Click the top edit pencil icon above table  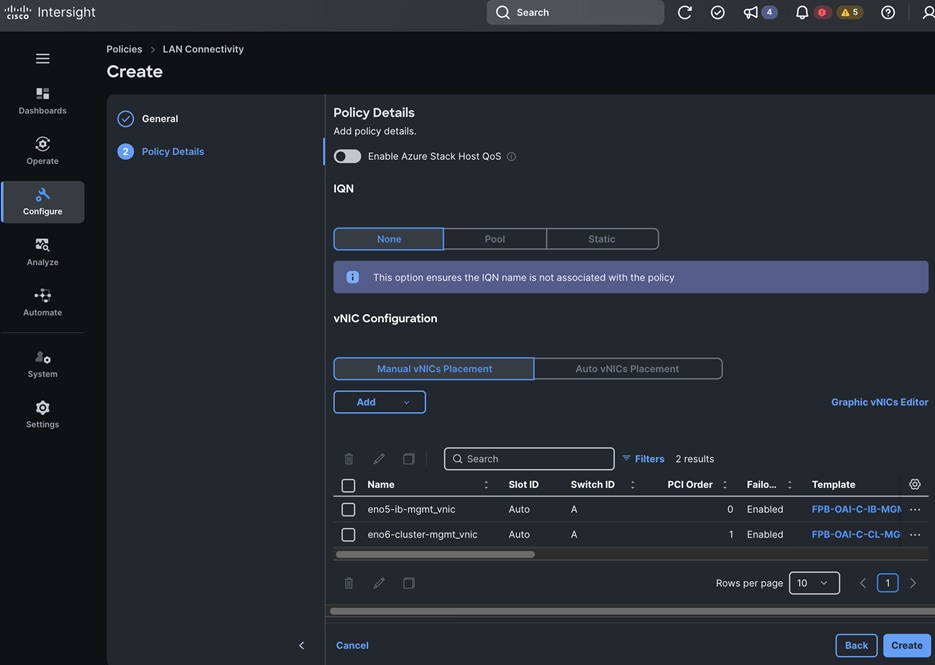point(379,459)
